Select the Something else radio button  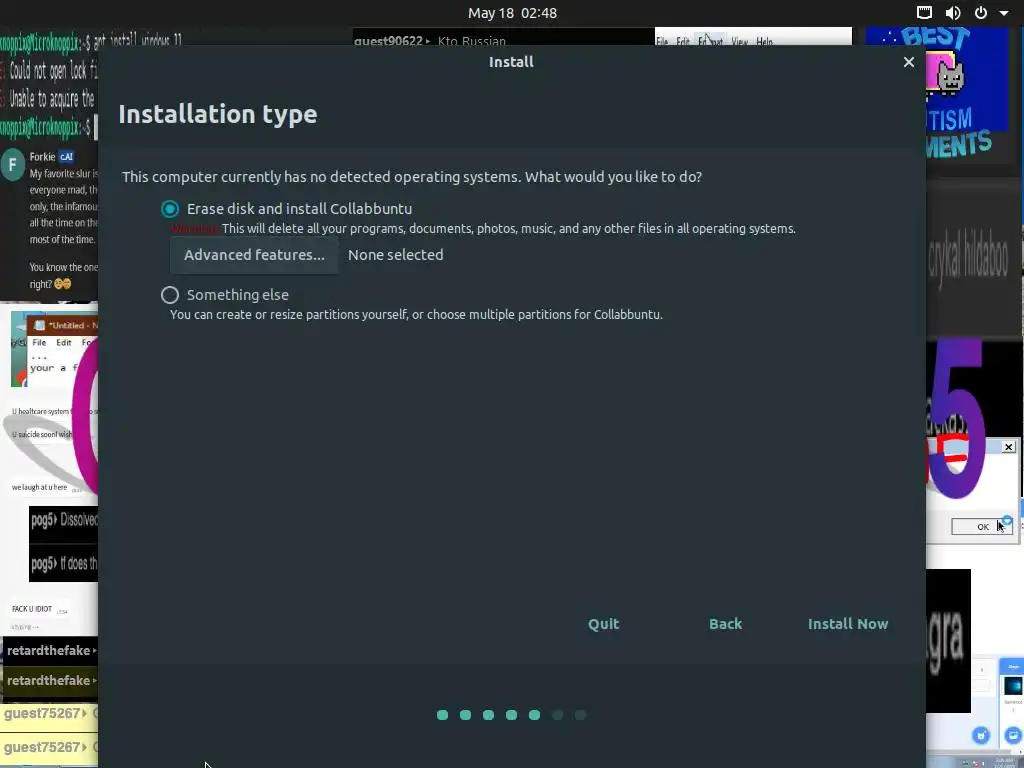[x=170, y=295]
